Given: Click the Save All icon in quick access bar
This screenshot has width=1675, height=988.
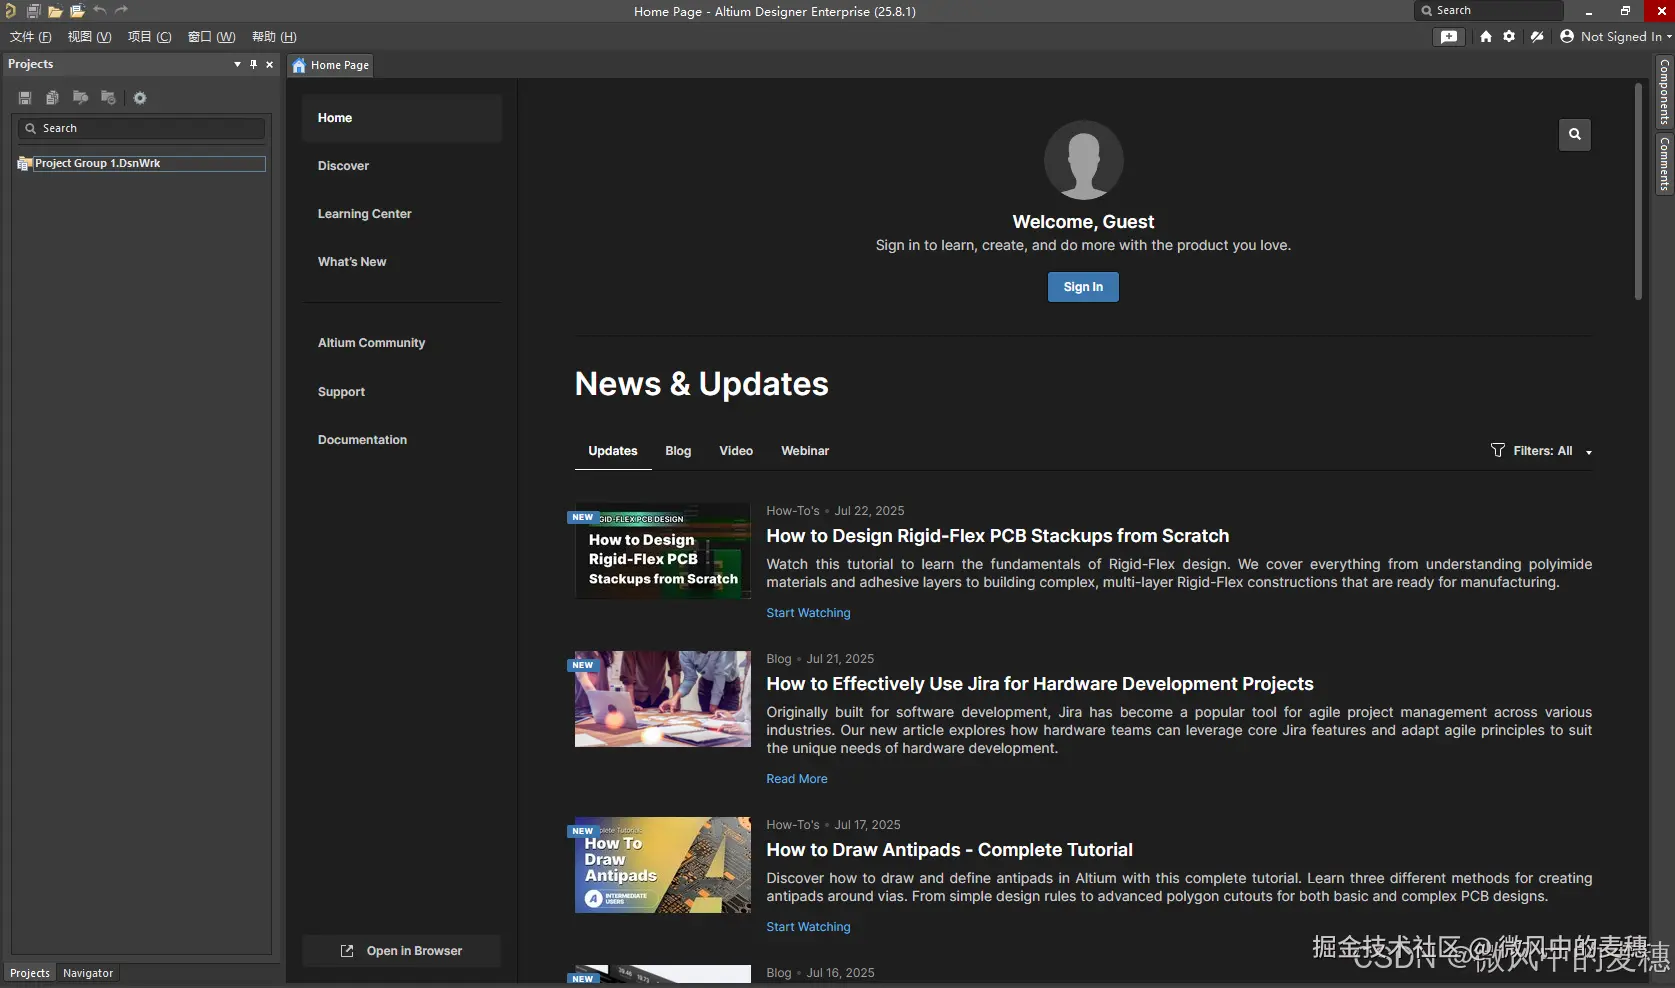Looking at the screenshot, I should 33,11.
